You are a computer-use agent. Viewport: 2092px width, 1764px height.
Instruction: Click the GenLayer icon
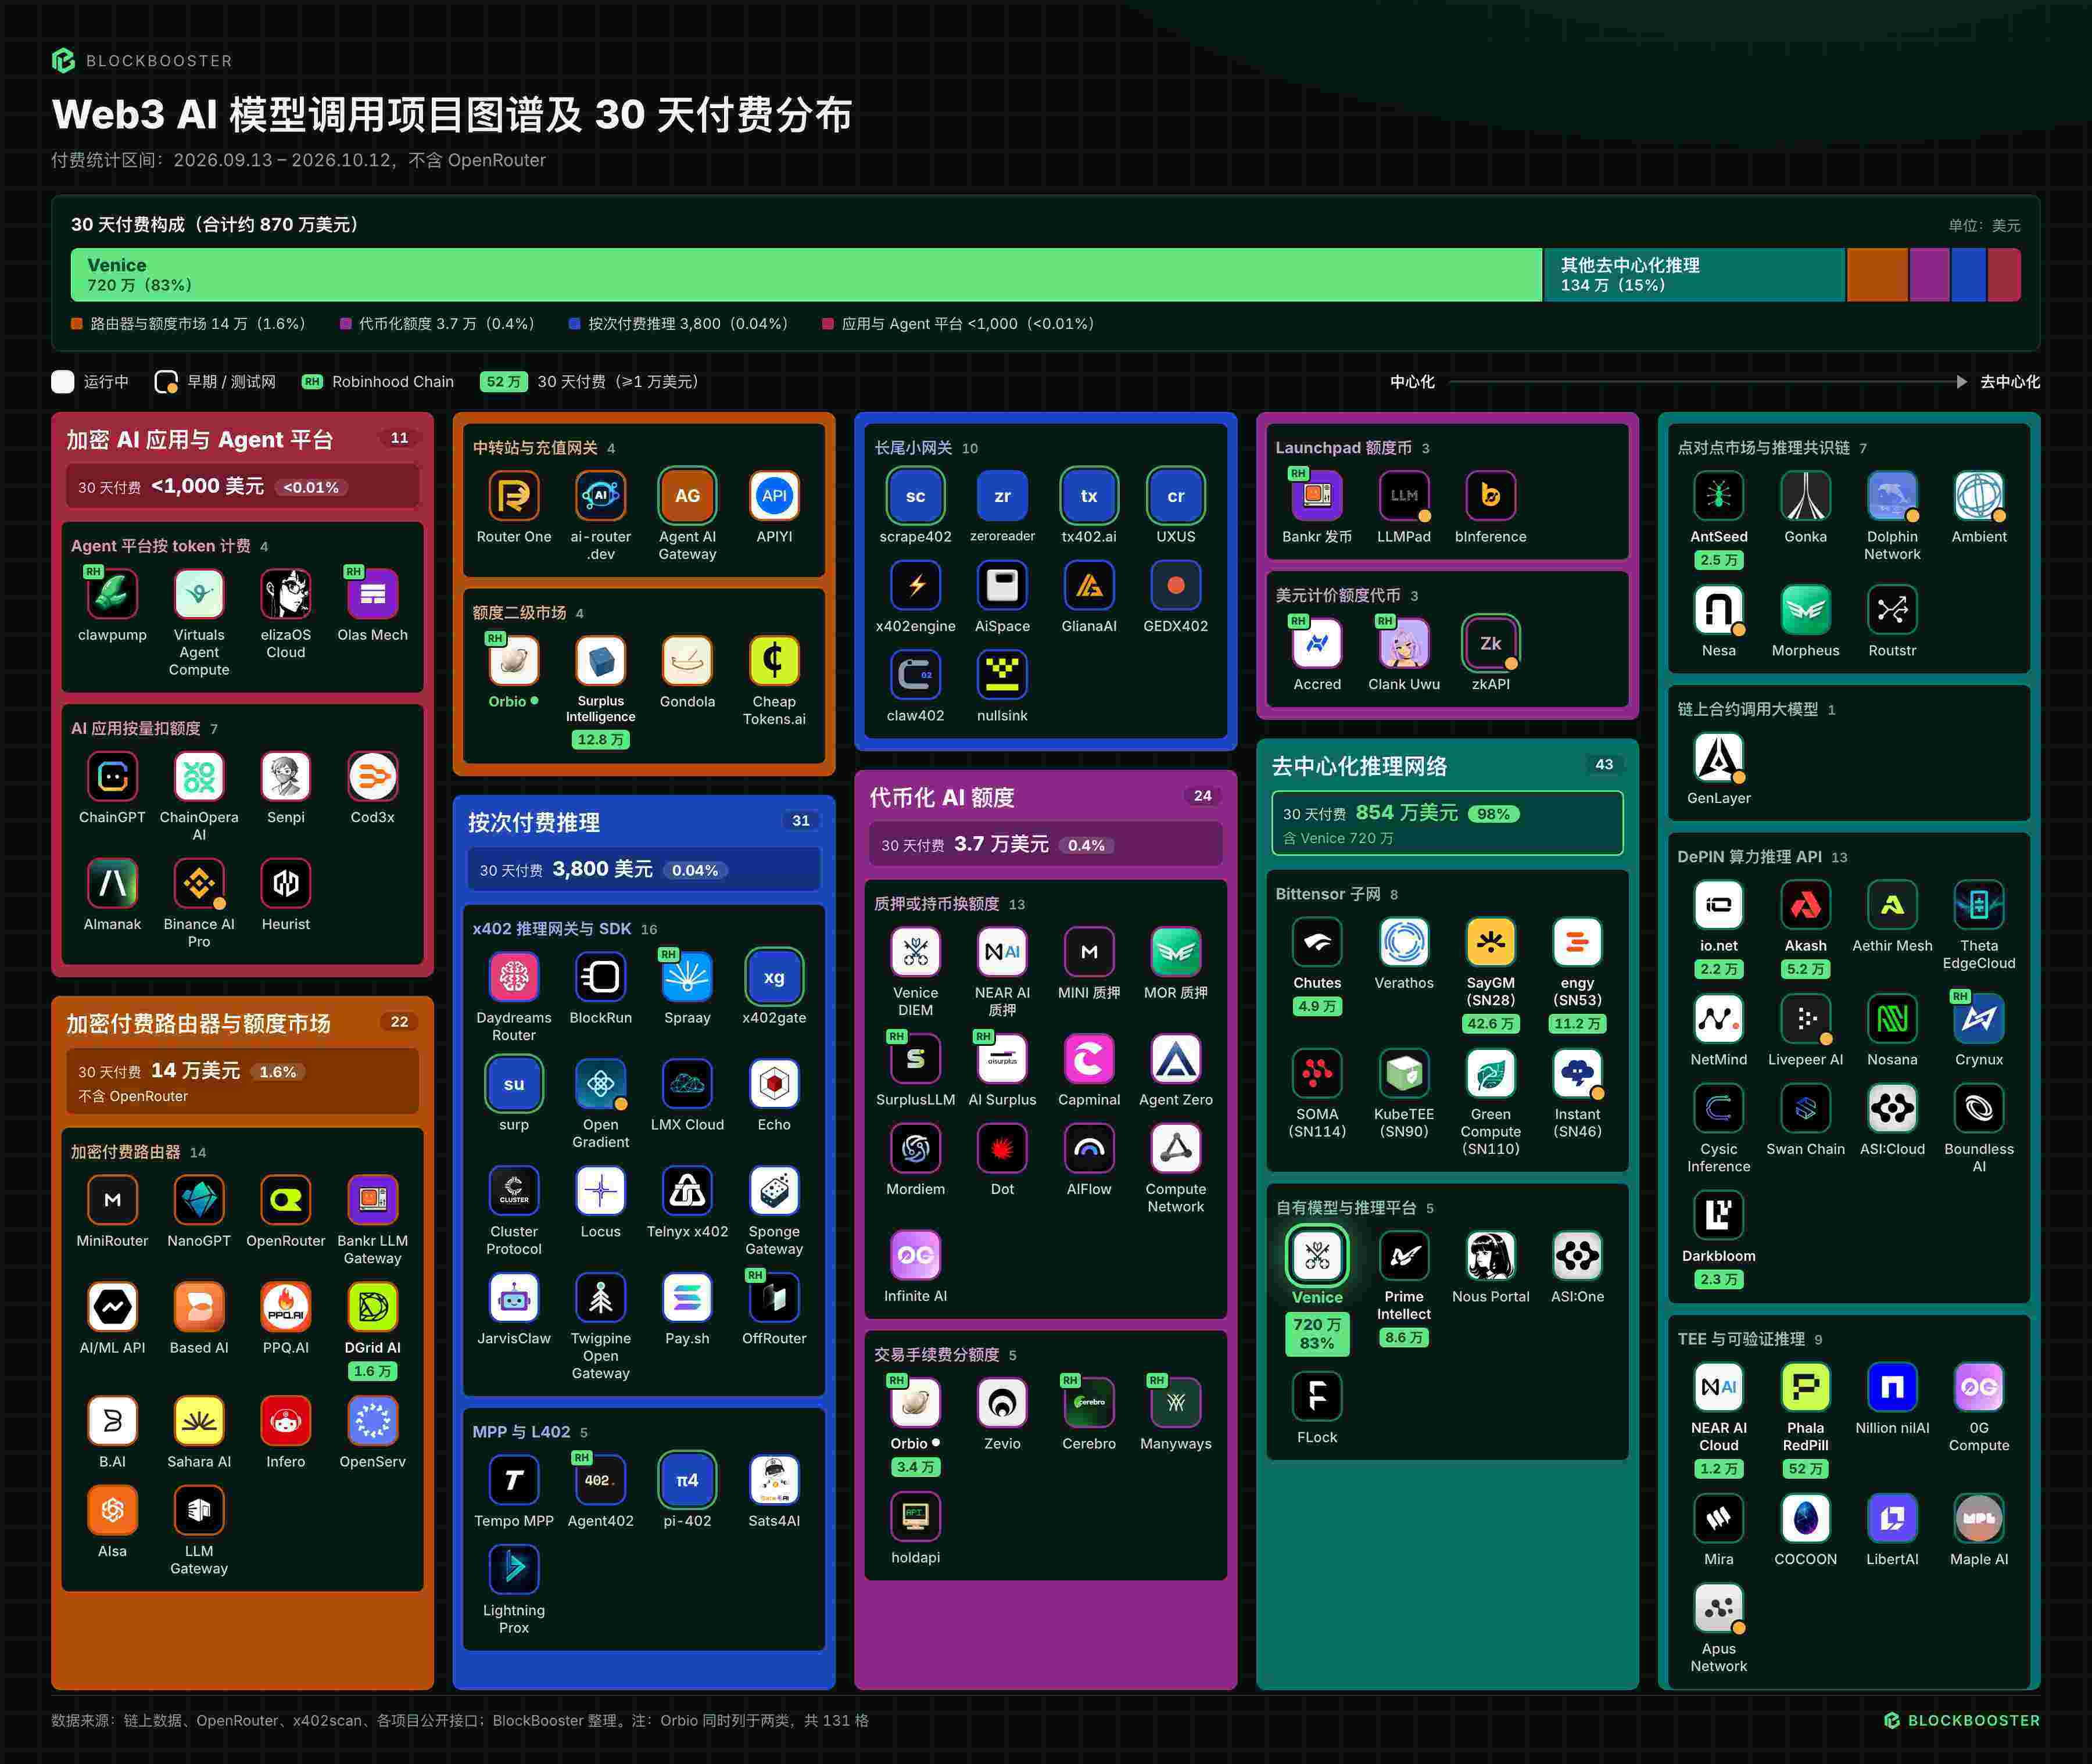(1718, 758)
